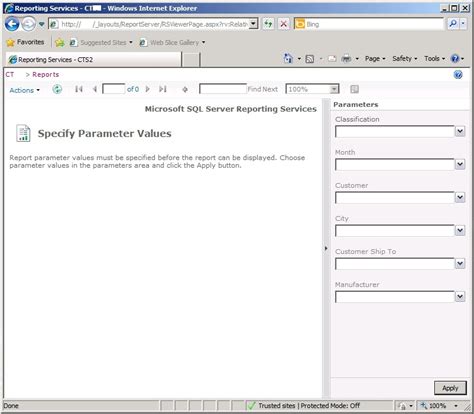Open the recent pages dropdown arrow

[x=41, y=24]
